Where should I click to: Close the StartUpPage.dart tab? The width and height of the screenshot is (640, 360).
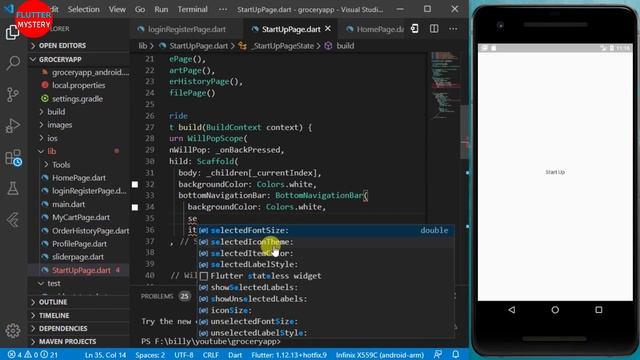tap(328, 29)
